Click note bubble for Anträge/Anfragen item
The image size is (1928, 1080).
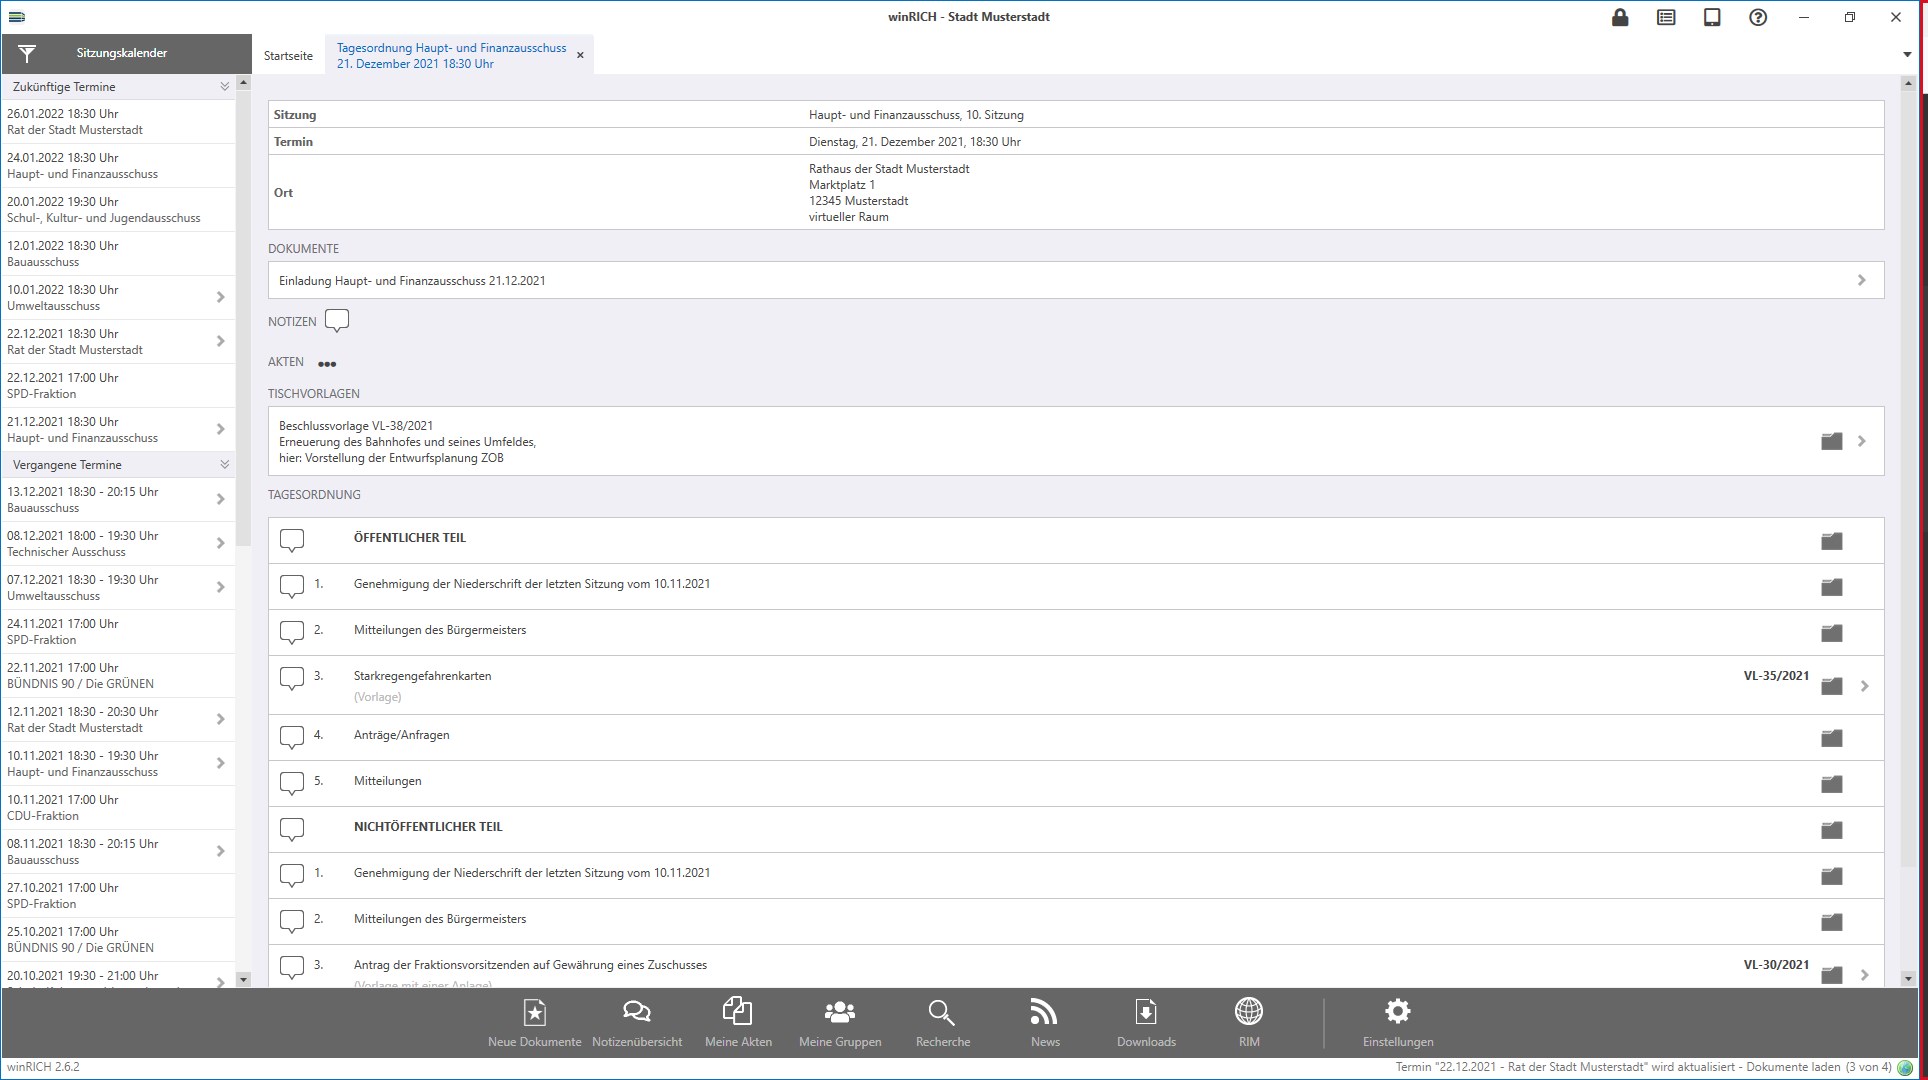(292, 738)
